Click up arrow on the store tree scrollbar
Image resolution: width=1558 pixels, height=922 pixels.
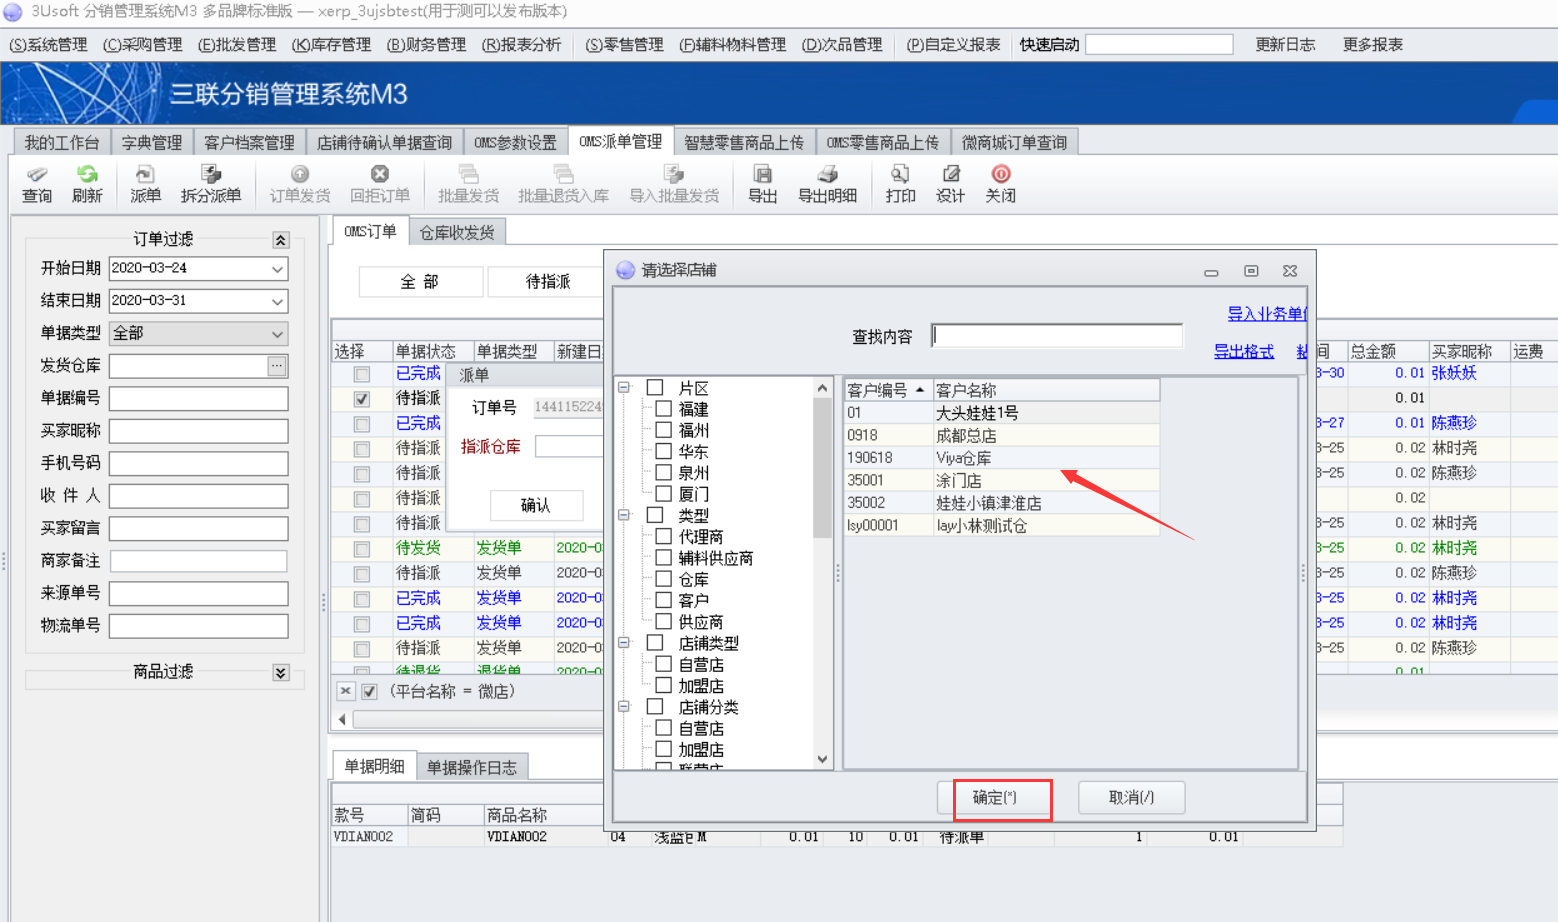click(822, 388)
